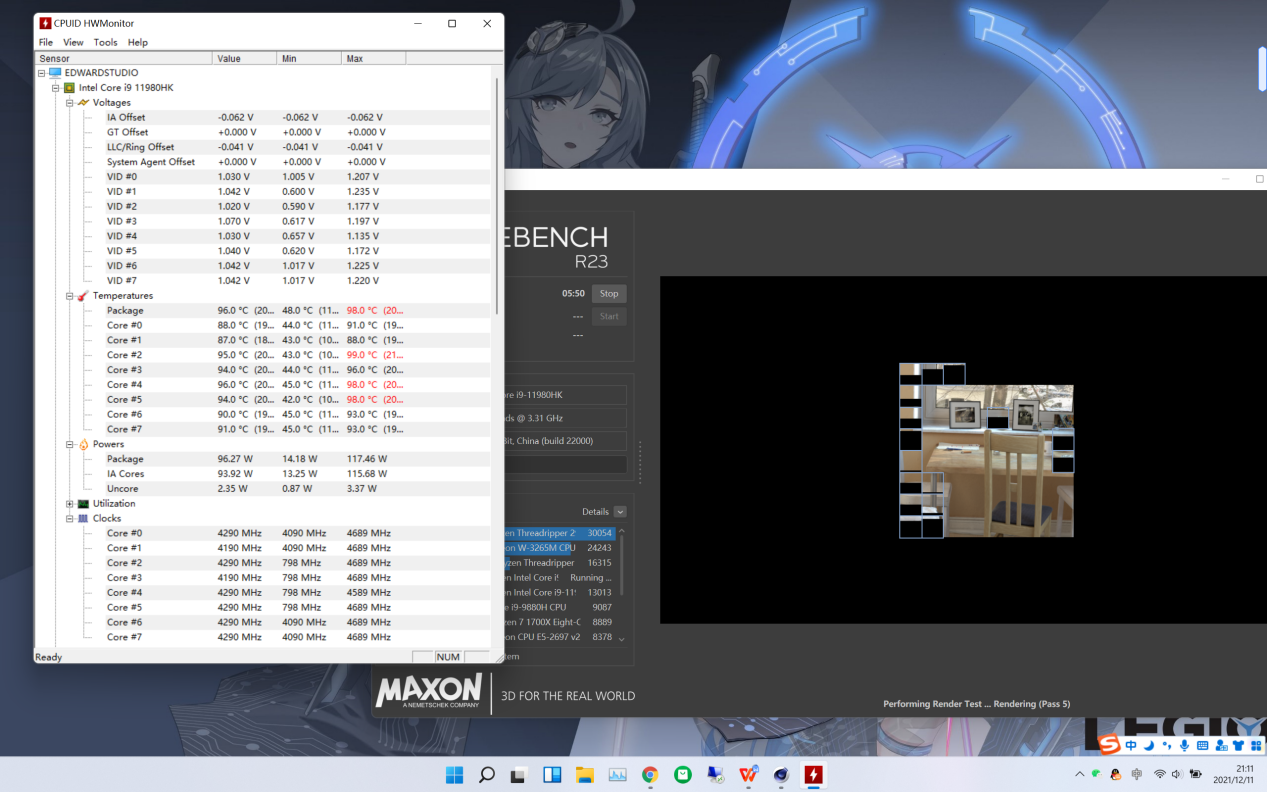
Task: Click the Utilization section icon
Action: (83, 504)
